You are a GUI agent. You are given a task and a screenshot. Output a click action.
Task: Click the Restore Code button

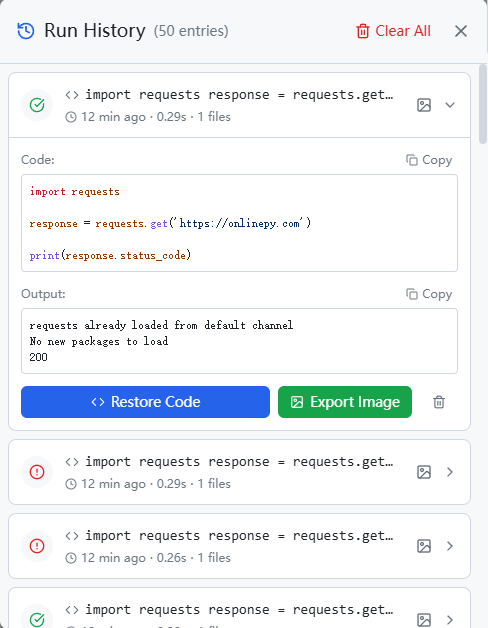(145, 402)
